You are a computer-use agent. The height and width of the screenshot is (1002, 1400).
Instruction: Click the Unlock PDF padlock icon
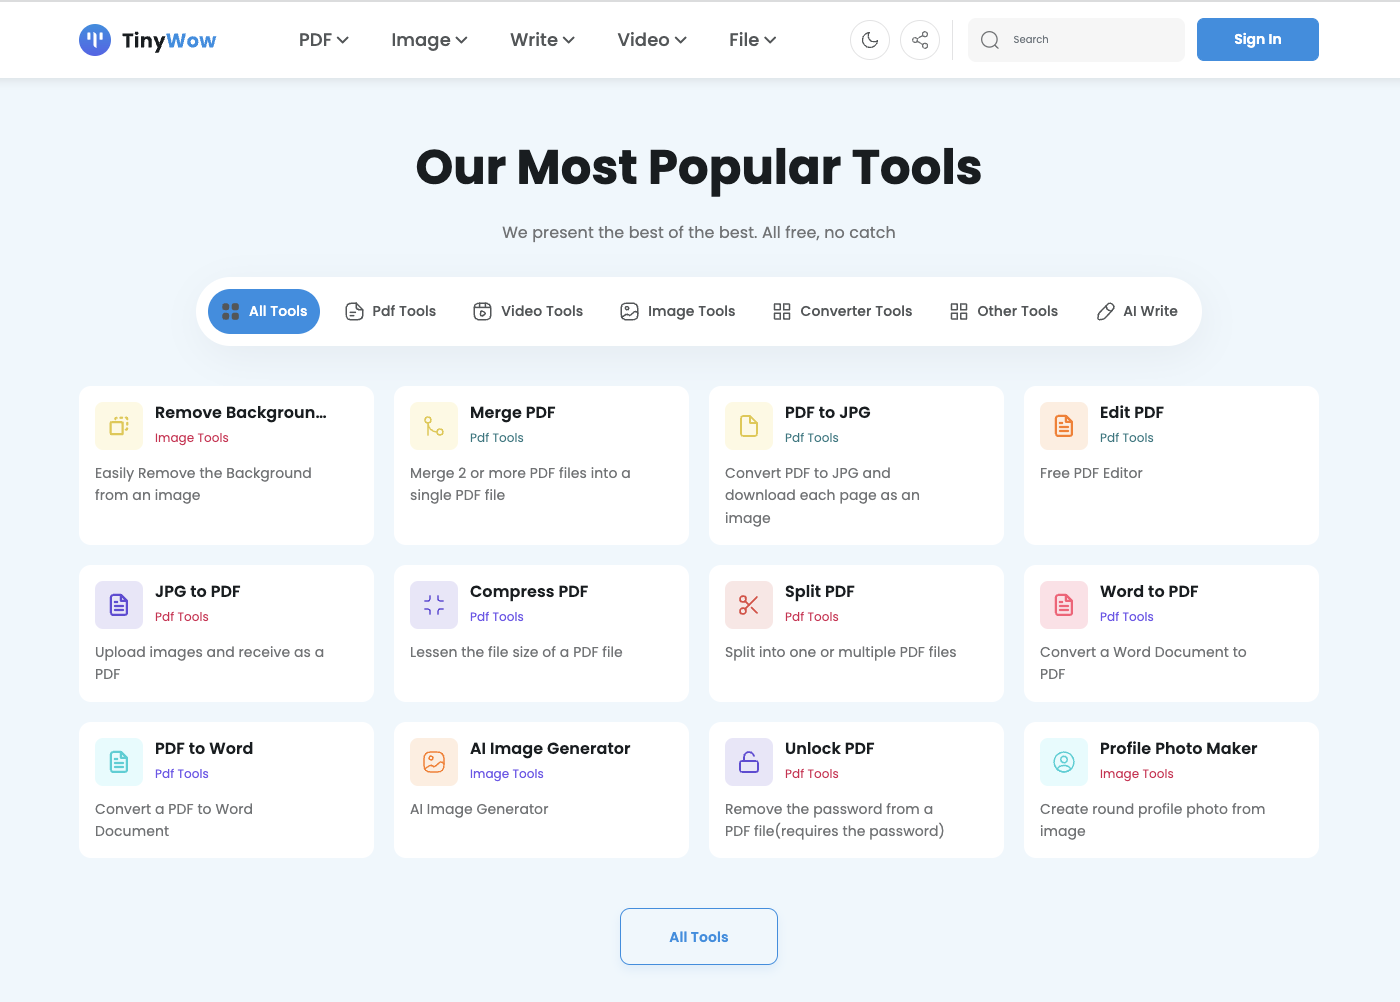(749, 762)
